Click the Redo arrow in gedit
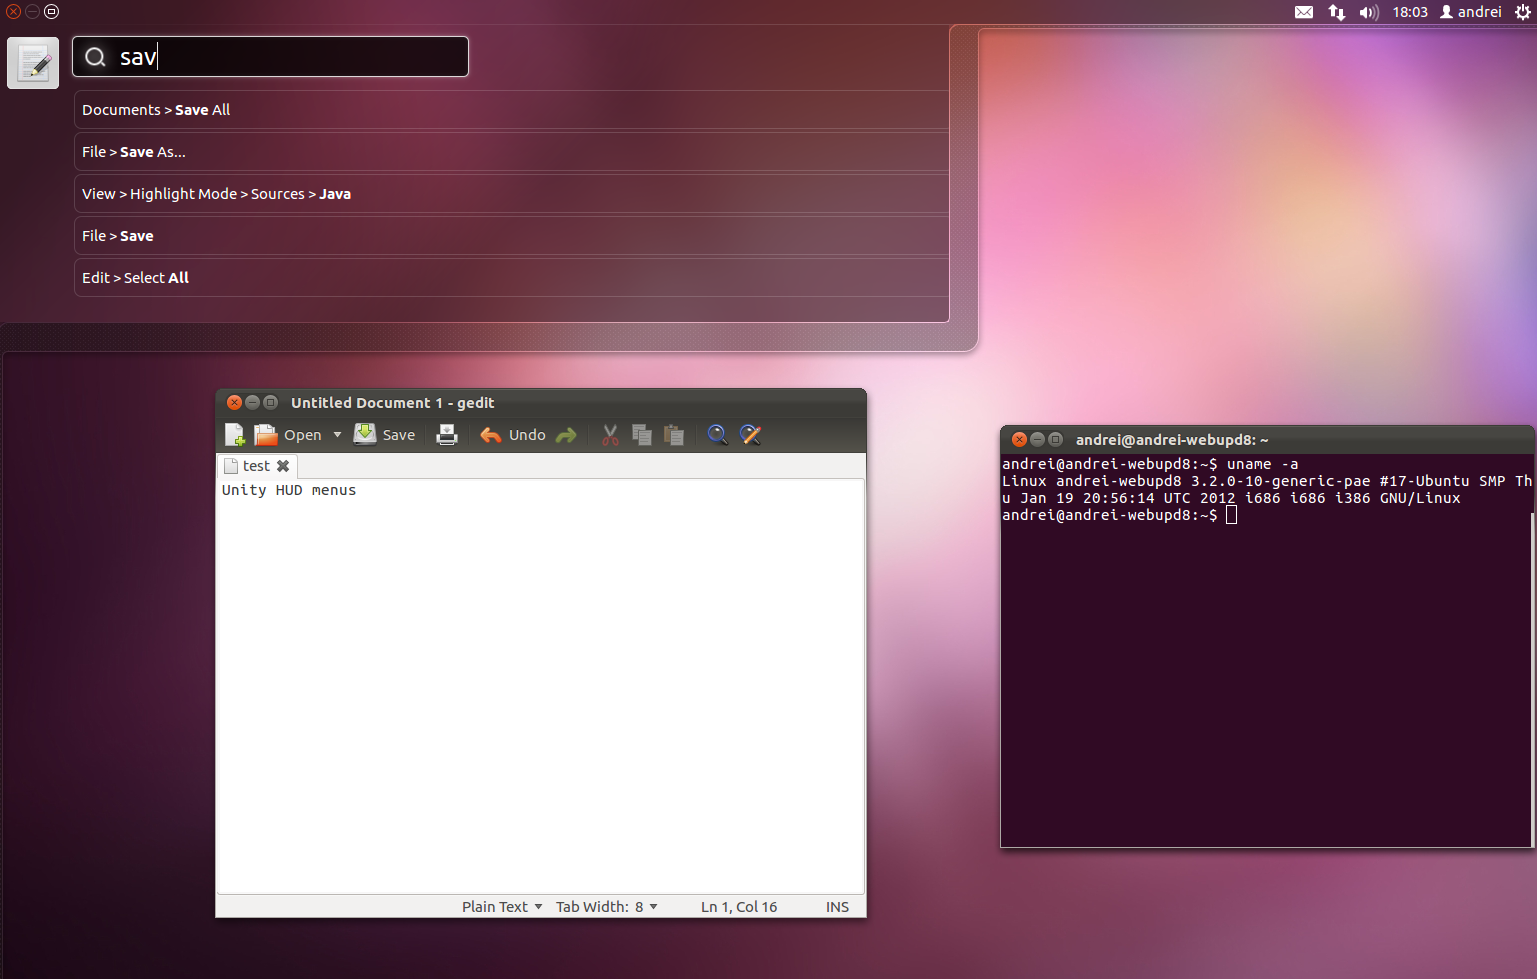This screenshot has height=979, width=1537. pos(565,434)
